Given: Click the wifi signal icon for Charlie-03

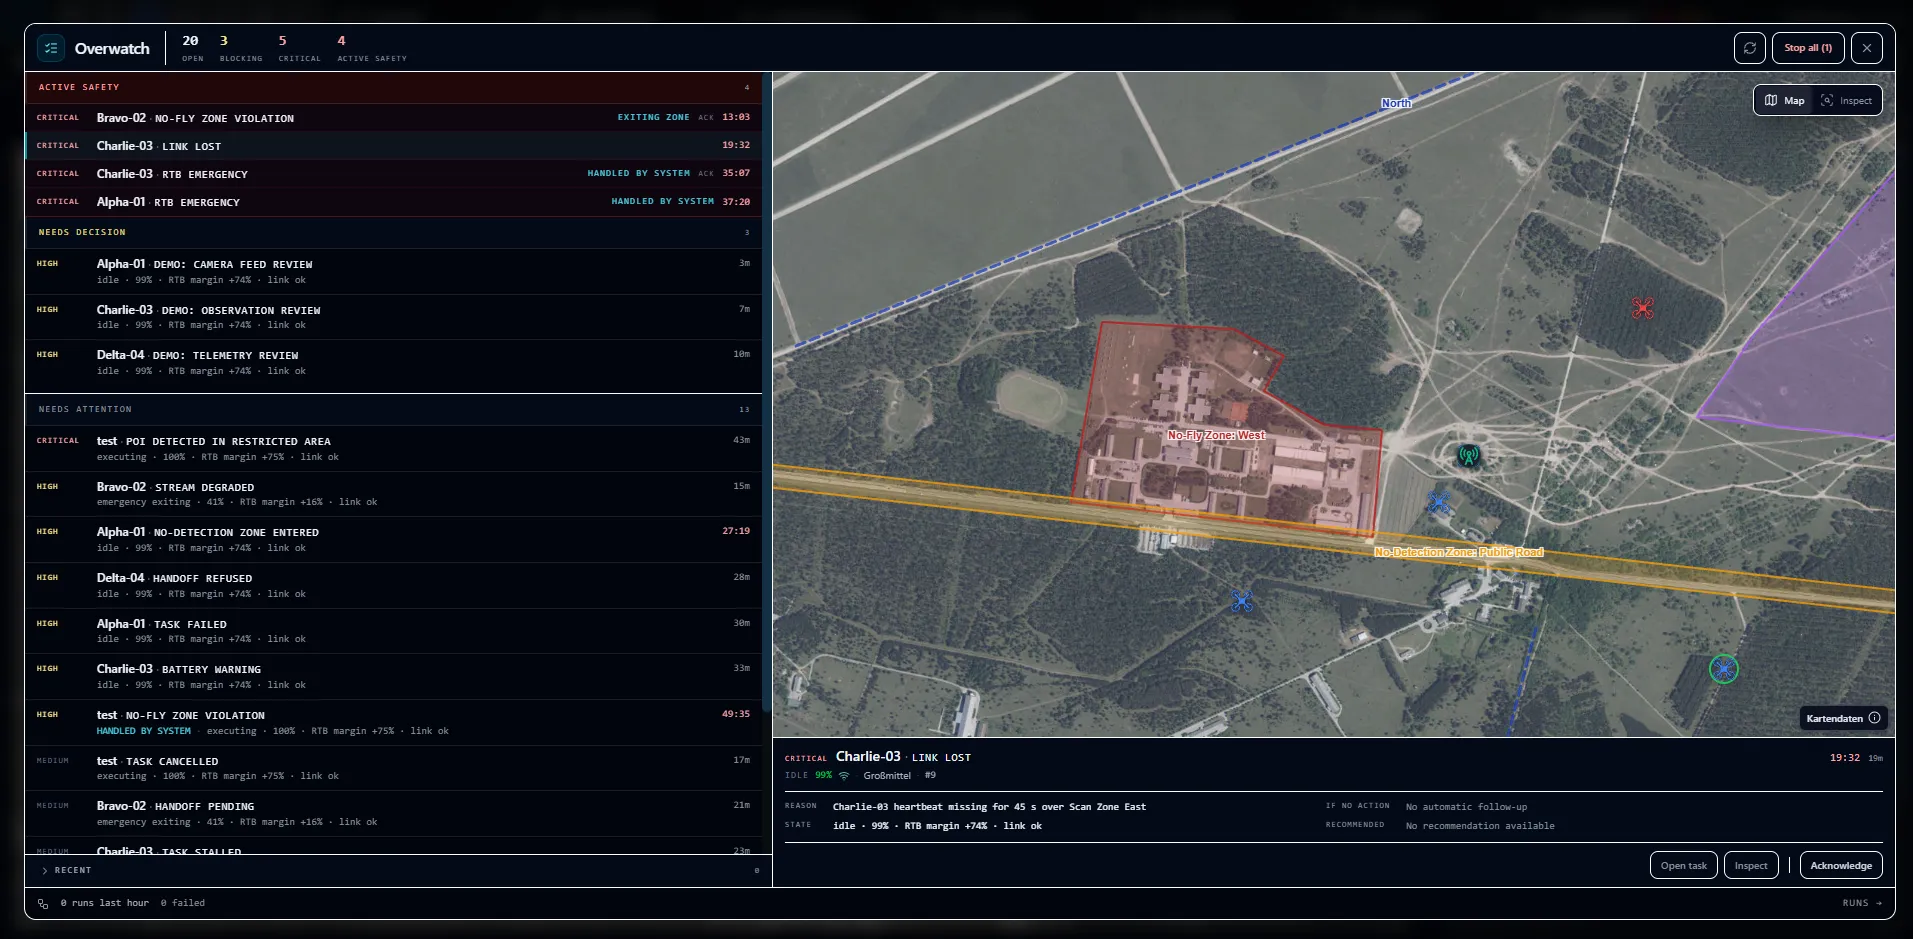Looking at the screenshot, I should [843, 775].
